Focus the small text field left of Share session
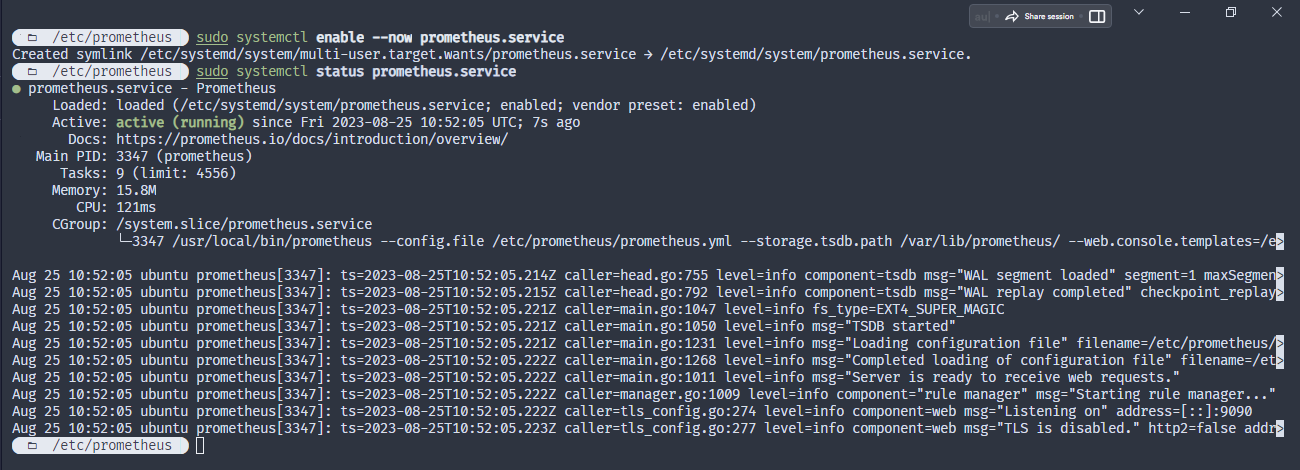Image resolution: width=1300 pixels, height=470 pixels. click(x=982, y=17)
